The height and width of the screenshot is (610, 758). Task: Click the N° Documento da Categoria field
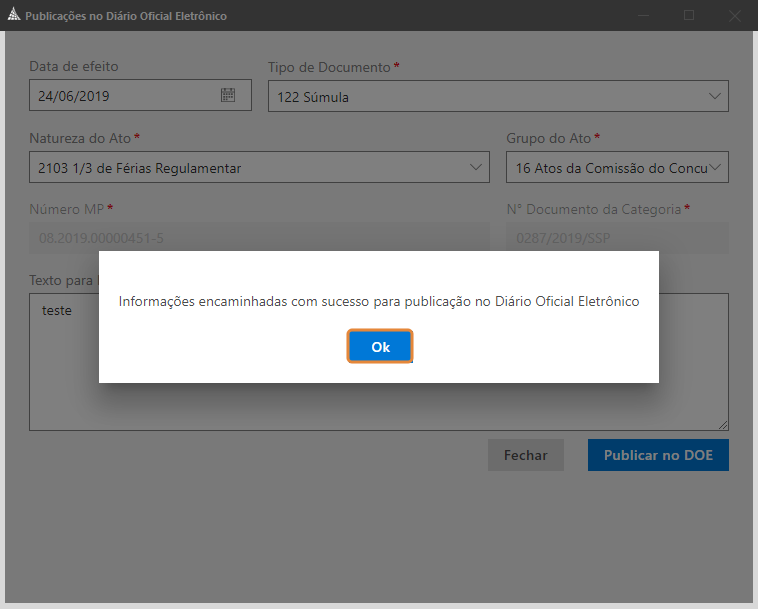click(617, 238)
